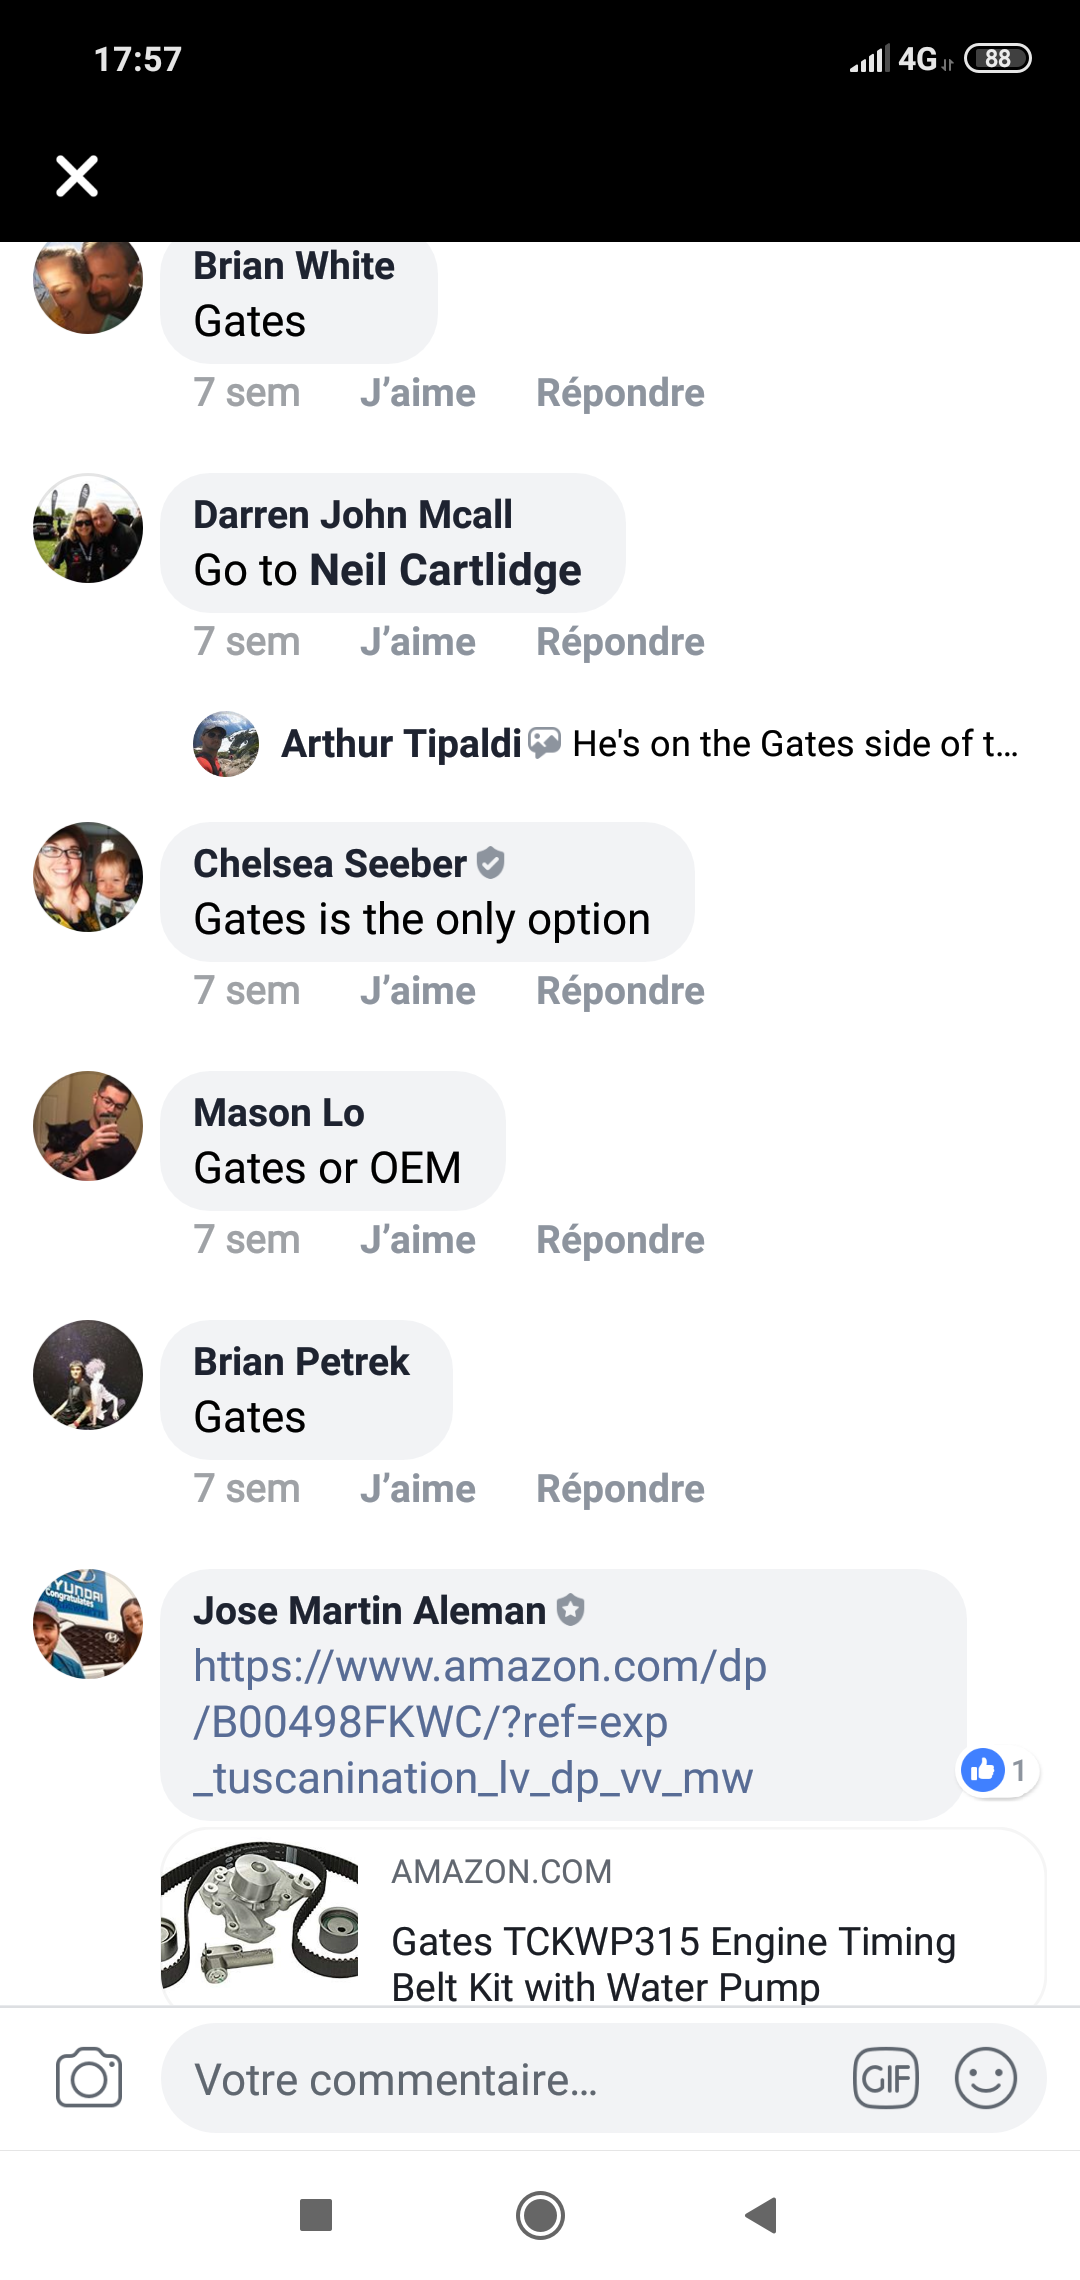
Task: Open Chelsea Seeber's profile picture
Action: pos(88,877)
